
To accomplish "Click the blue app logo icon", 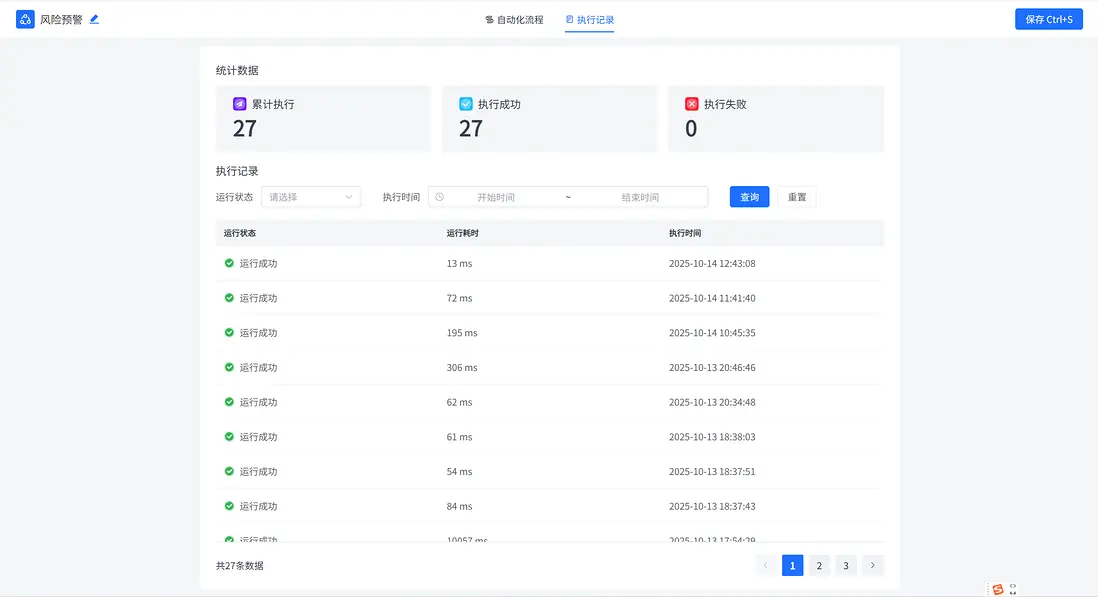I will tap(25, 20).
